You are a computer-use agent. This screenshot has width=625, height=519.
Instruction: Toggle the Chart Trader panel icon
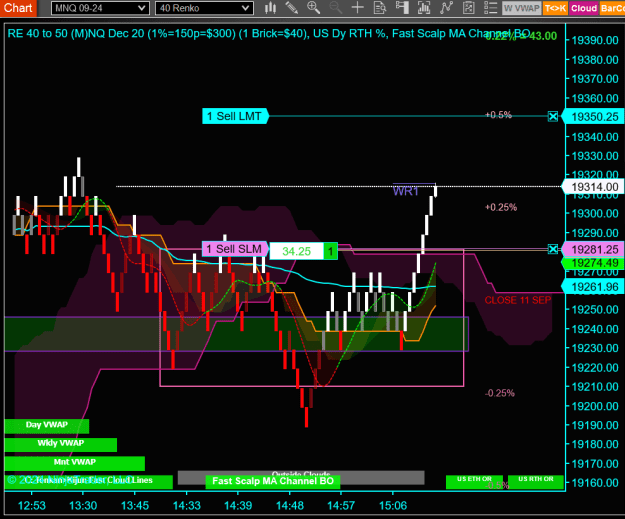point(402,8)
